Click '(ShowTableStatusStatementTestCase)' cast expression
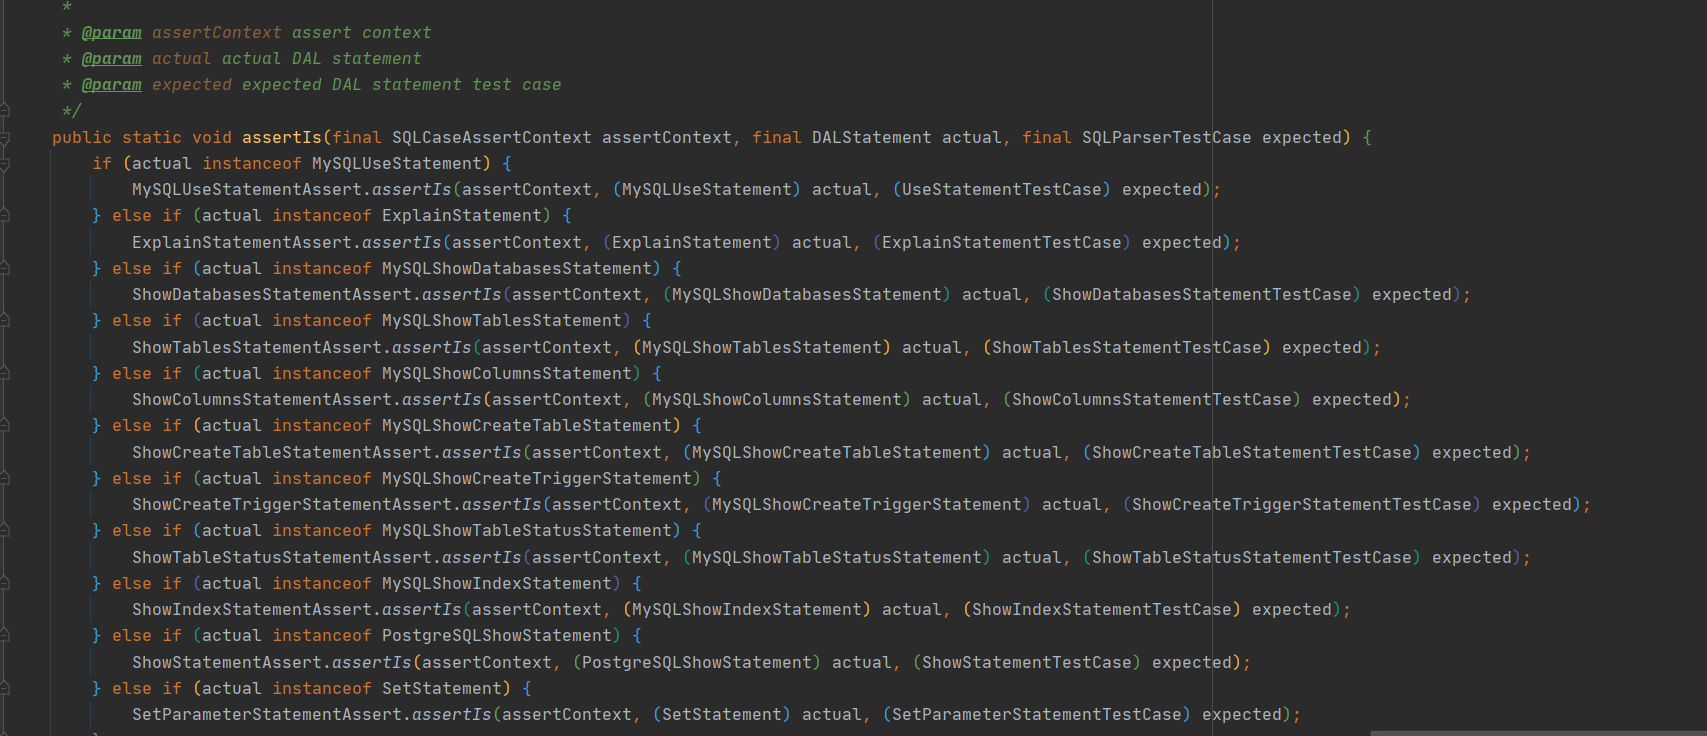Image resolution: width=1707 pixels, height=736 pixels. pyautogui.click(x=1252, y=558)
